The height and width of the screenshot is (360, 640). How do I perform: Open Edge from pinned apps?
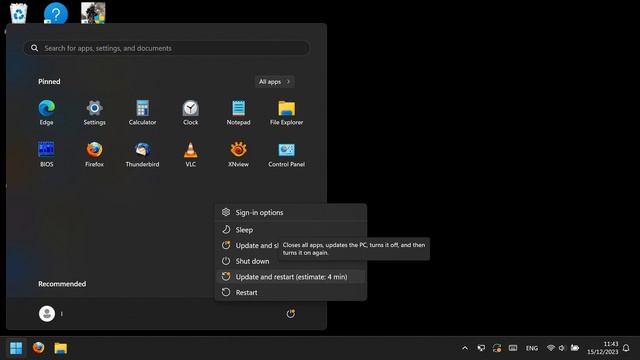(47, 112)
